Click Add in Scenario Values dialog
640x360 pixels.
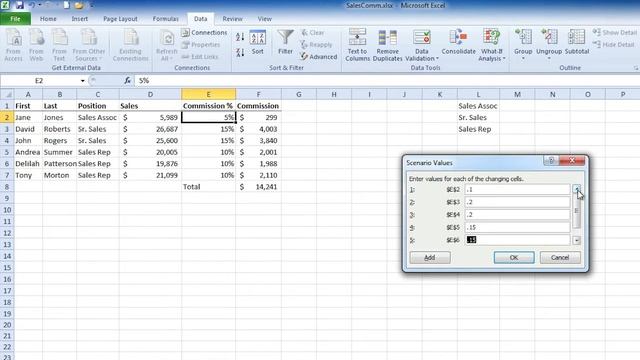click(x=430, y=258)
